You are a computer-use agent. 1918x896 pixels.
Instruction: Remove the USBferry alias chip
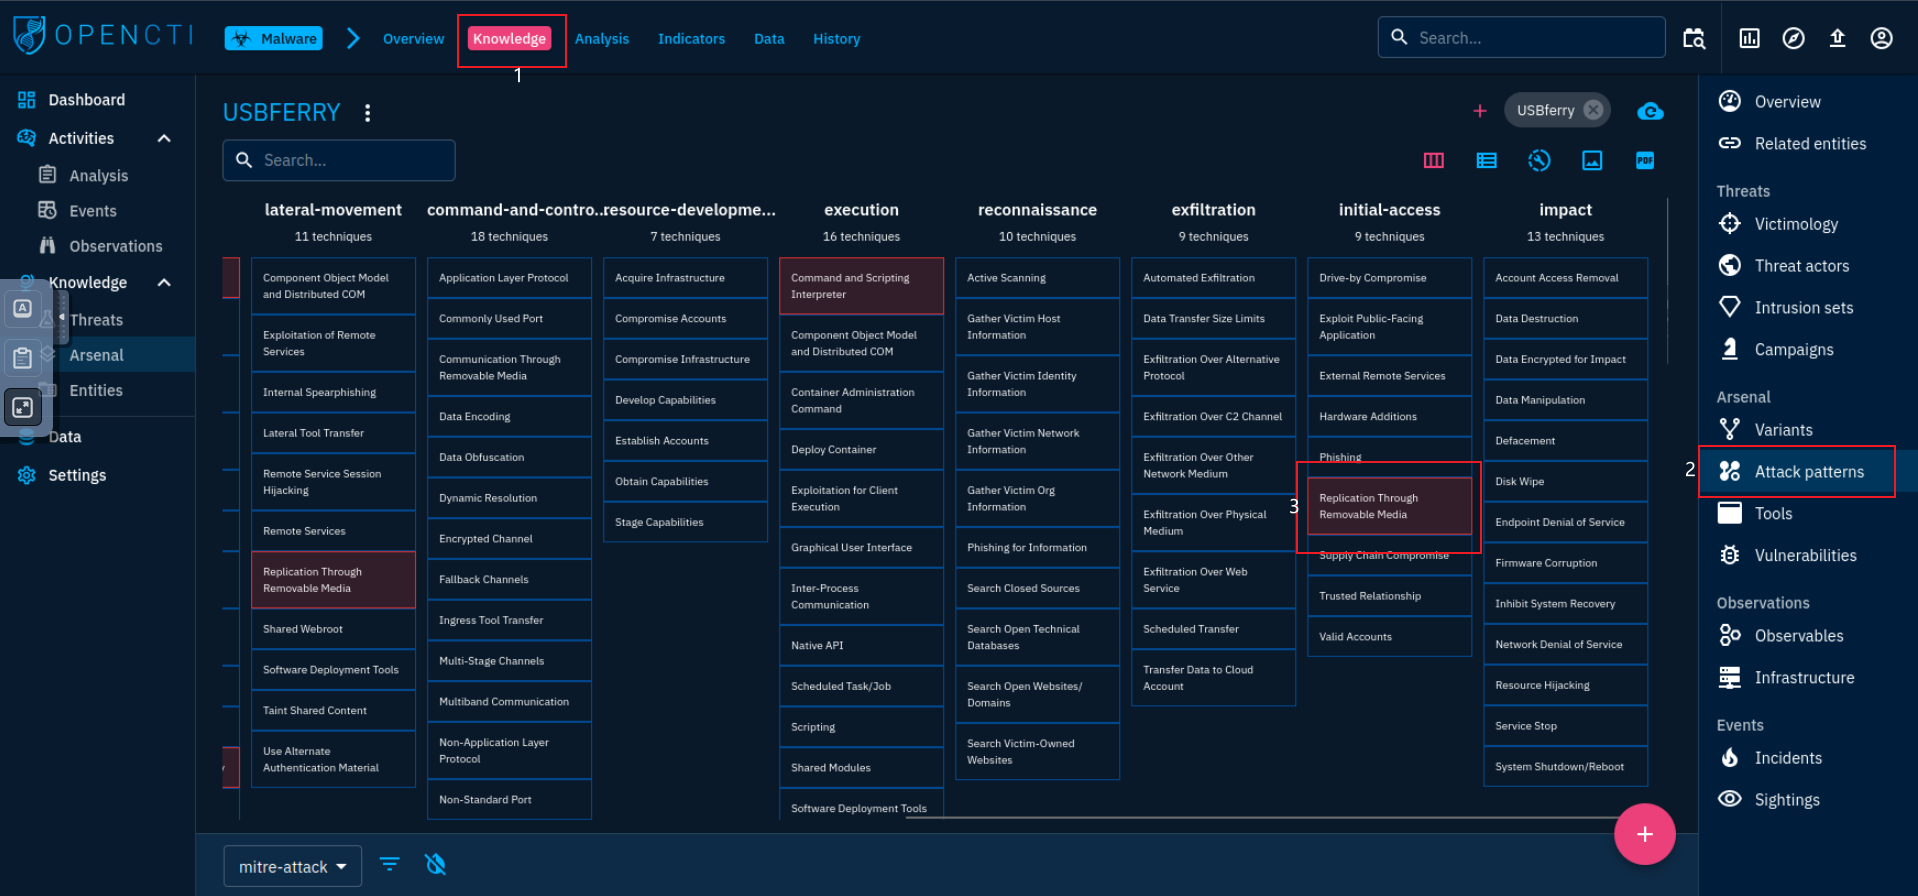1594,110
